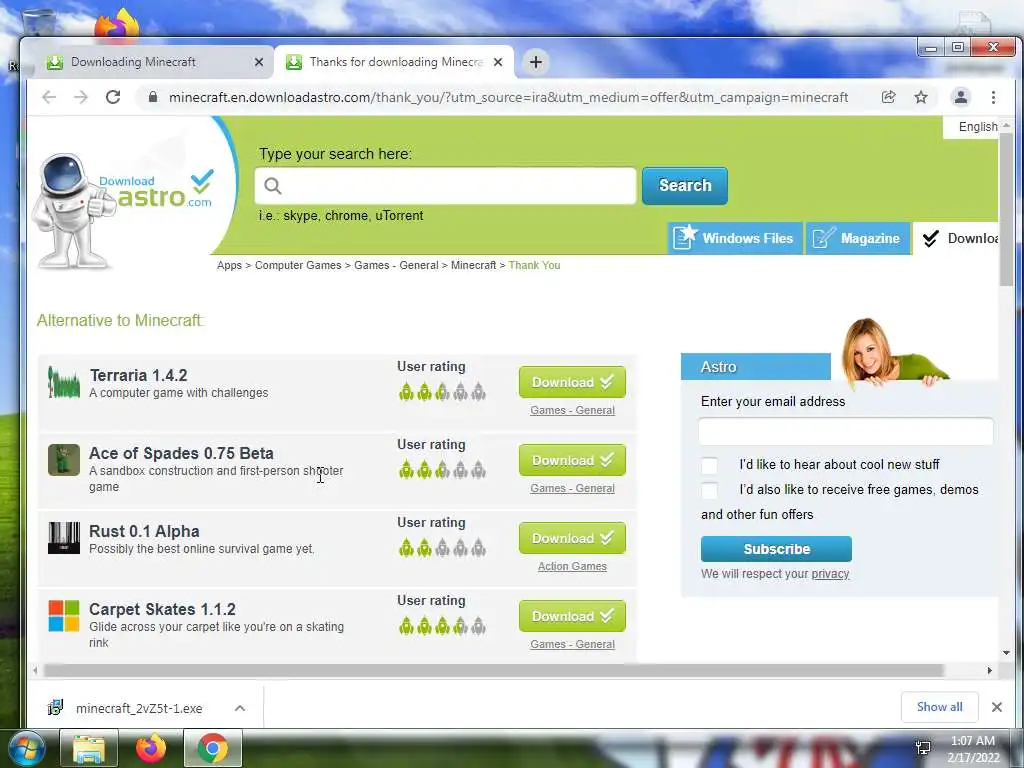Open the Windows Files tab

coord(735,238)
